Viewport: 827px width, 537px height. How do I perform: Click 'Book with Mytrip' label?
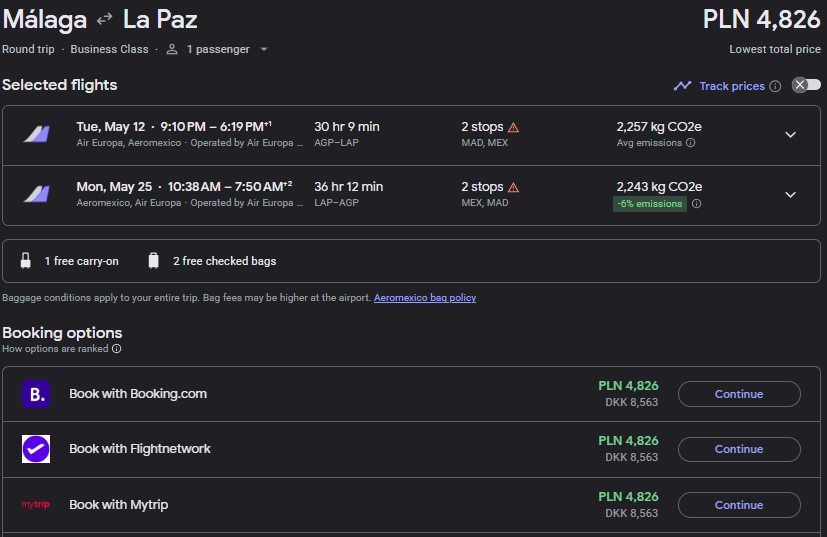click(119, 505)
